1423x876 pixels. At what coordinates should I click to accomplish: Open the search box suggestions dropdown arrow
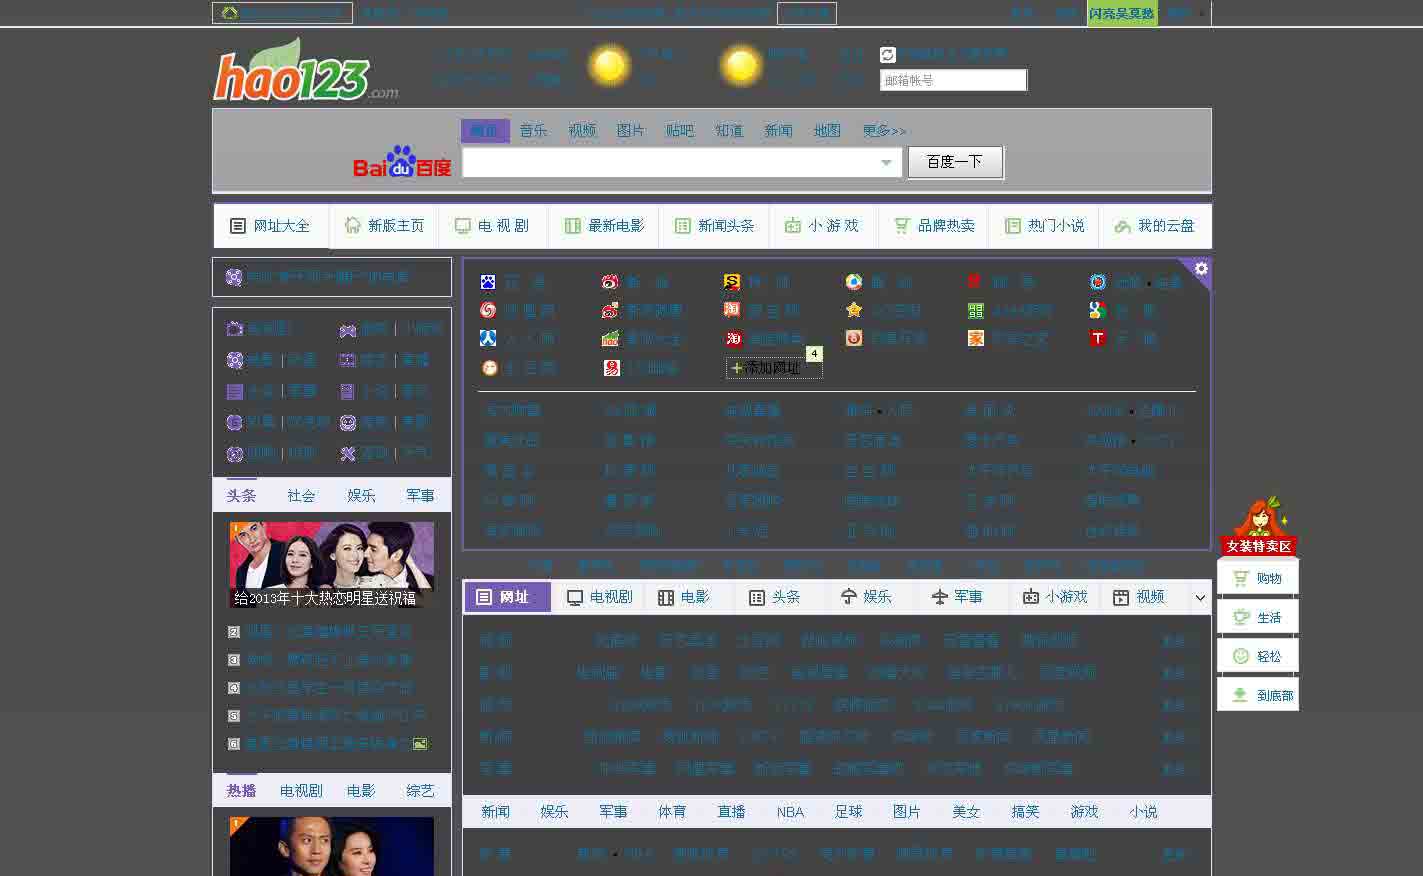click(x=886, y=162)
